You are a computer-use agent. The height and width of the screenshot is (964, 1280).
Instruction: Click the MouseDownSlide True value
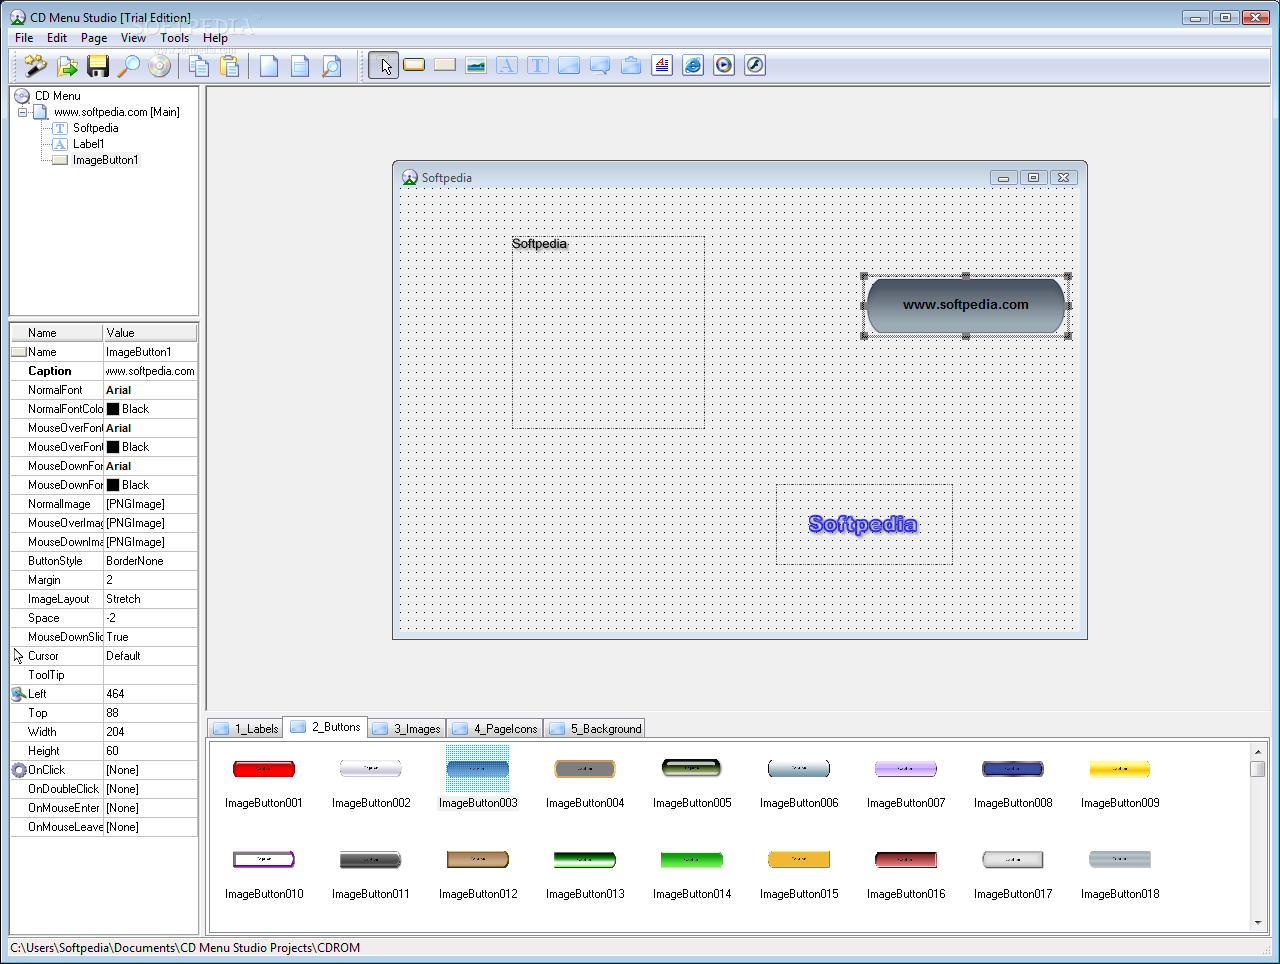click(150, 637)
